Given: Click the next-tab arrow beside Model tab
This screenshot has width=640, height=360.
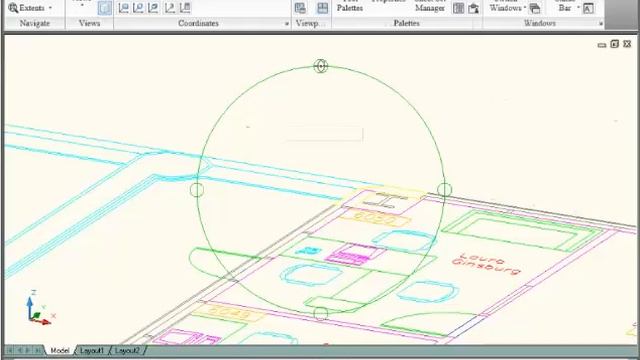Looking at the screenshot, I should pos(28,350).
